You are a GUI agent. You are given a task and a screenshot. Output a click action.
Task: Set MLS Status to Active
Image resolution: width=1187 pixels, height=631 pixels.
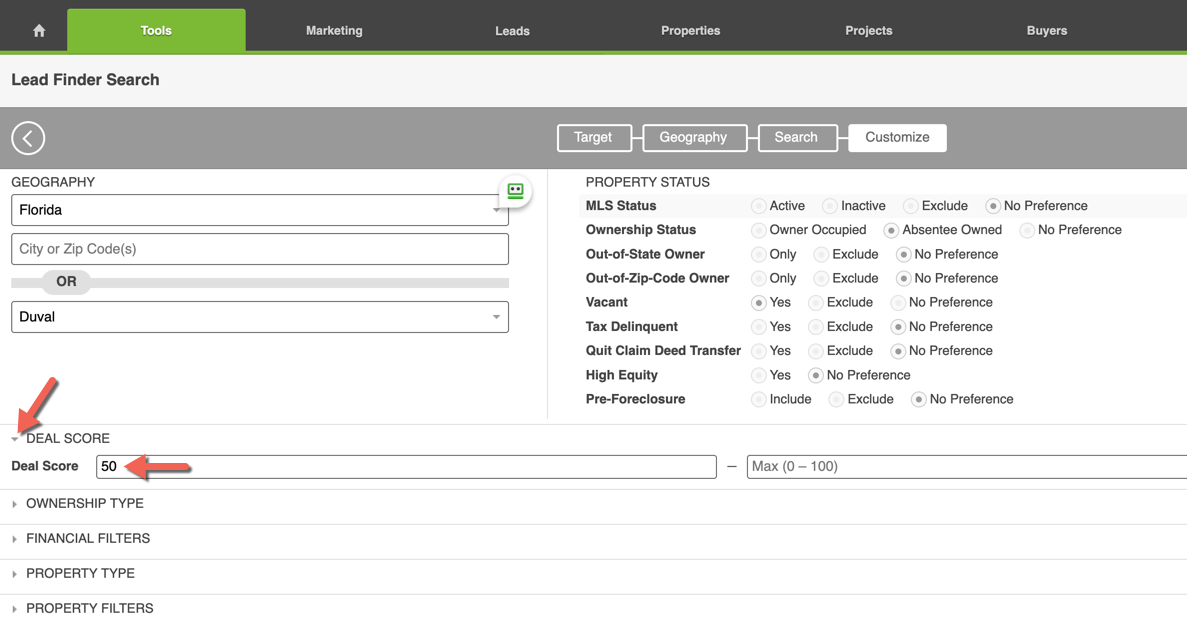(x=759, y=206)
